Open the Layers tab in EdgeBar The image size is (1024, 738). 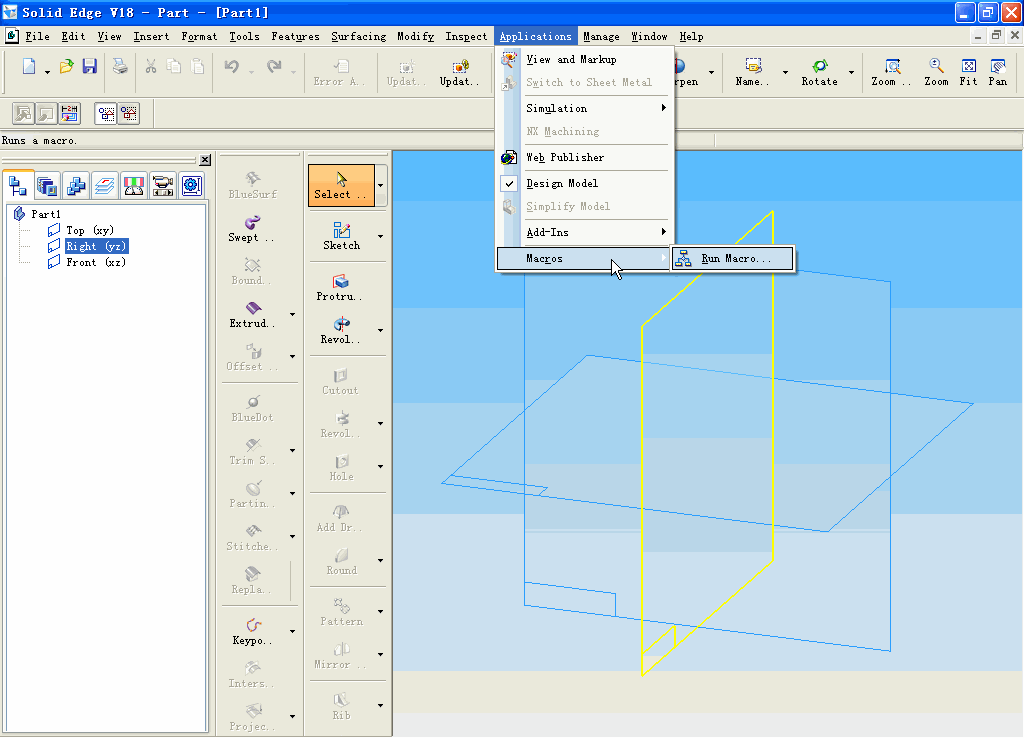point(104,186)
